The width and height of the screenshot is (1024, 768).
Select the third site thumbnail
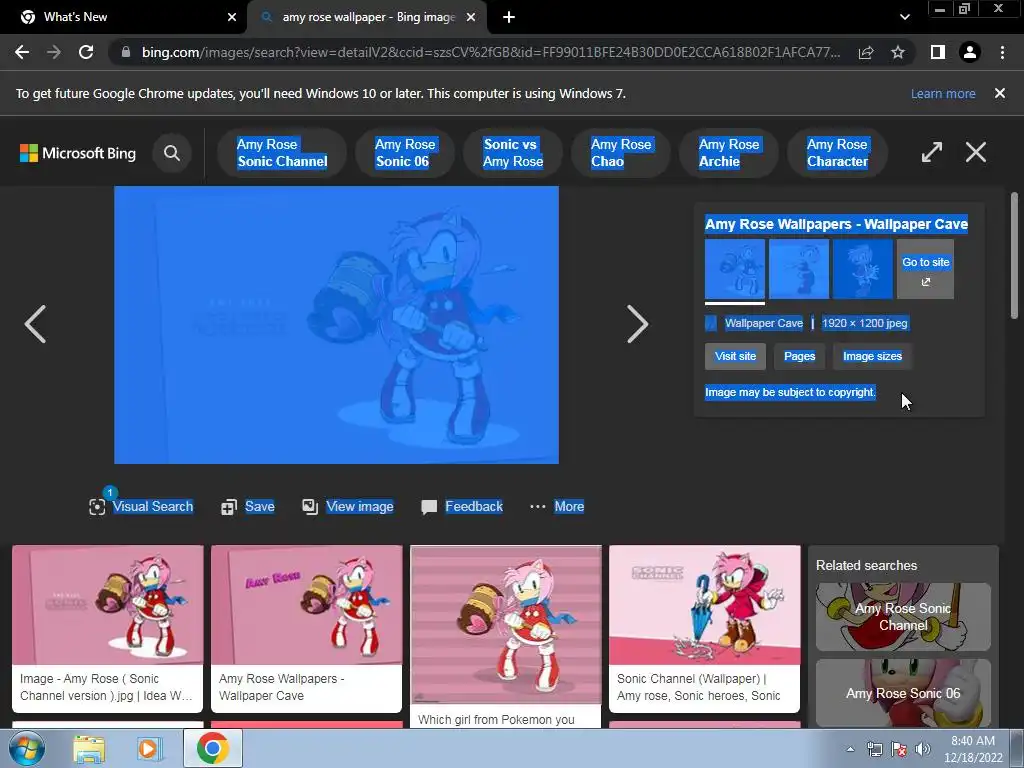point(863,269)
